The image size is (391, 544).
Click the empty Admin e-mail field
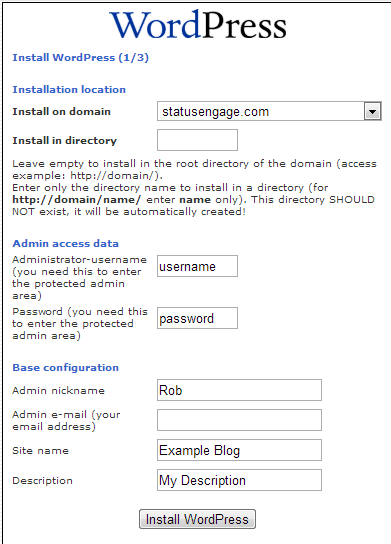point(239,420)
